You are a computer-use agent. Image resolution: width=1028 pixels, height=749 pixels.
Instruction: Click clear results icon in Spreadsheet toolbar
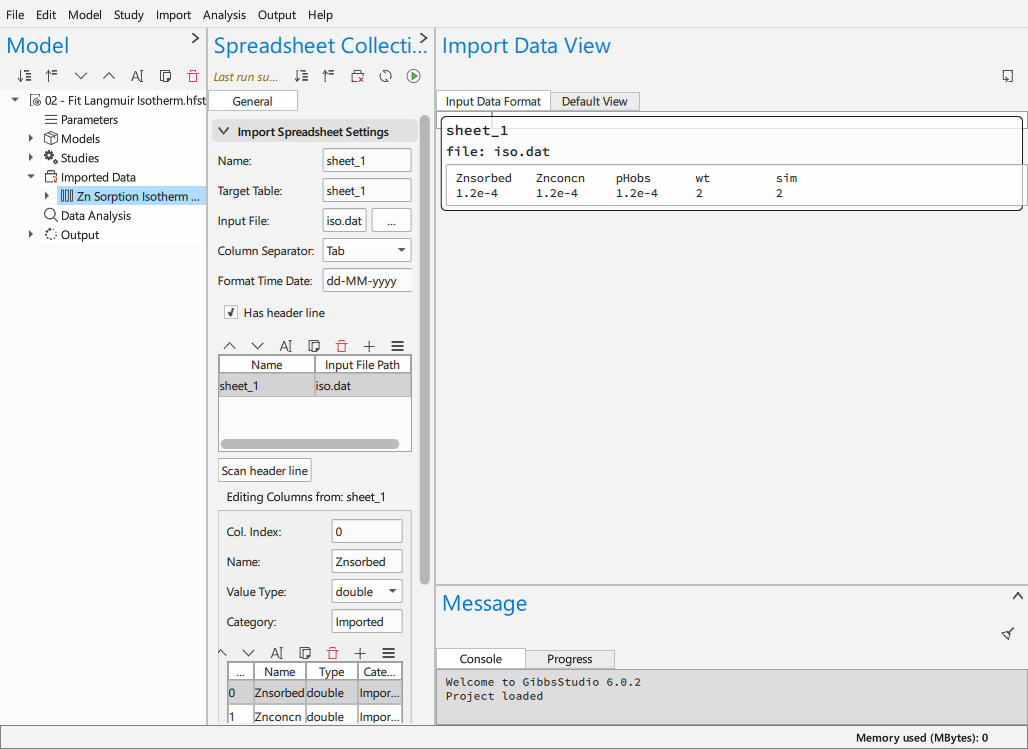tap(357, 76)
